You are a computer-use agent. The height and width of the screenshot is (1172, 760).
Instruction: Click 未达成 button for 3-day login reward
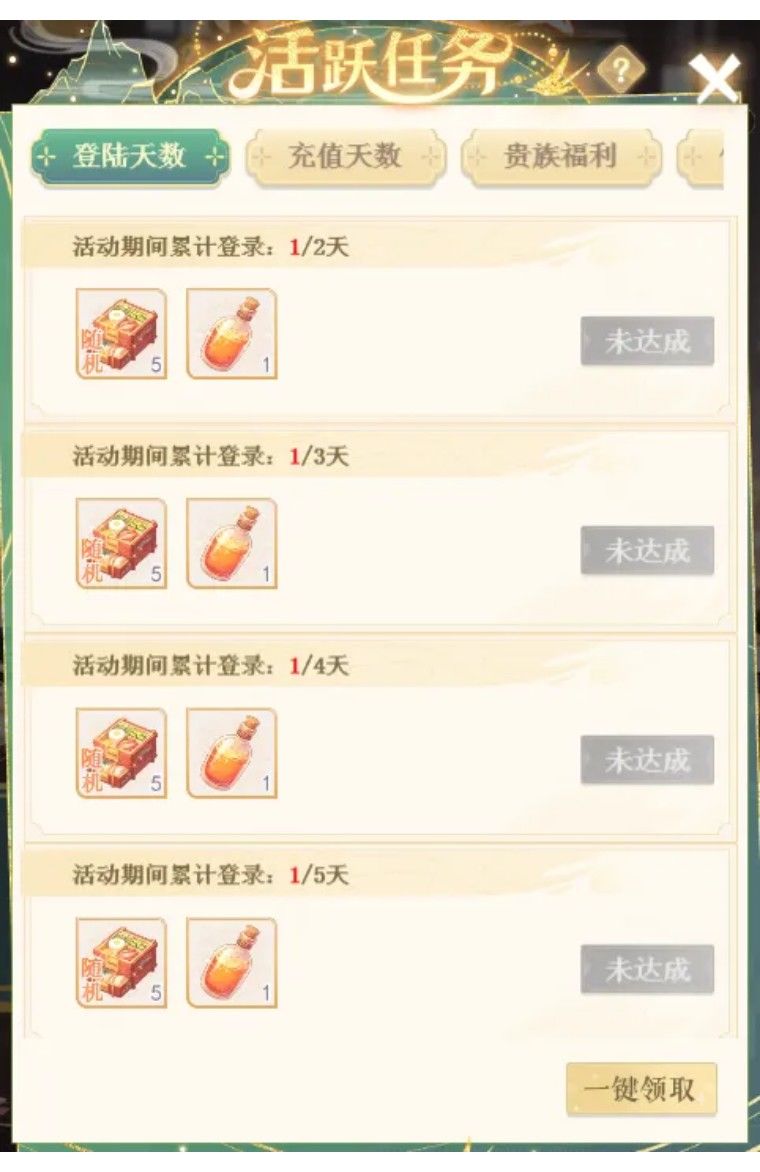point(647,550)
